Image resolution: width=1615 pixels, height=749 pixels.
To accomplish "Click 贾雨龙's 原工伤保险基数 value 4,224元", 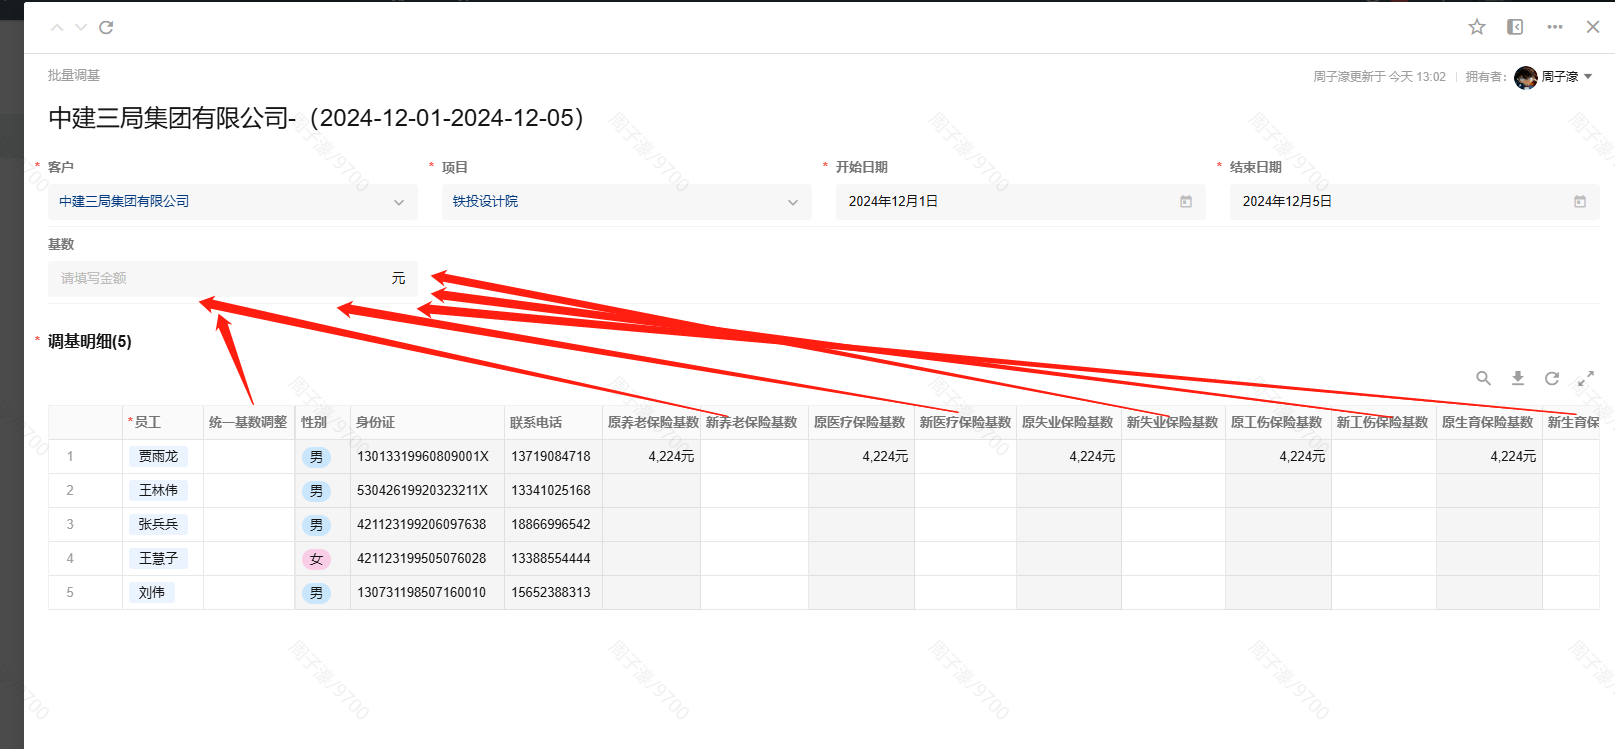I will [x=1302, y=457].
